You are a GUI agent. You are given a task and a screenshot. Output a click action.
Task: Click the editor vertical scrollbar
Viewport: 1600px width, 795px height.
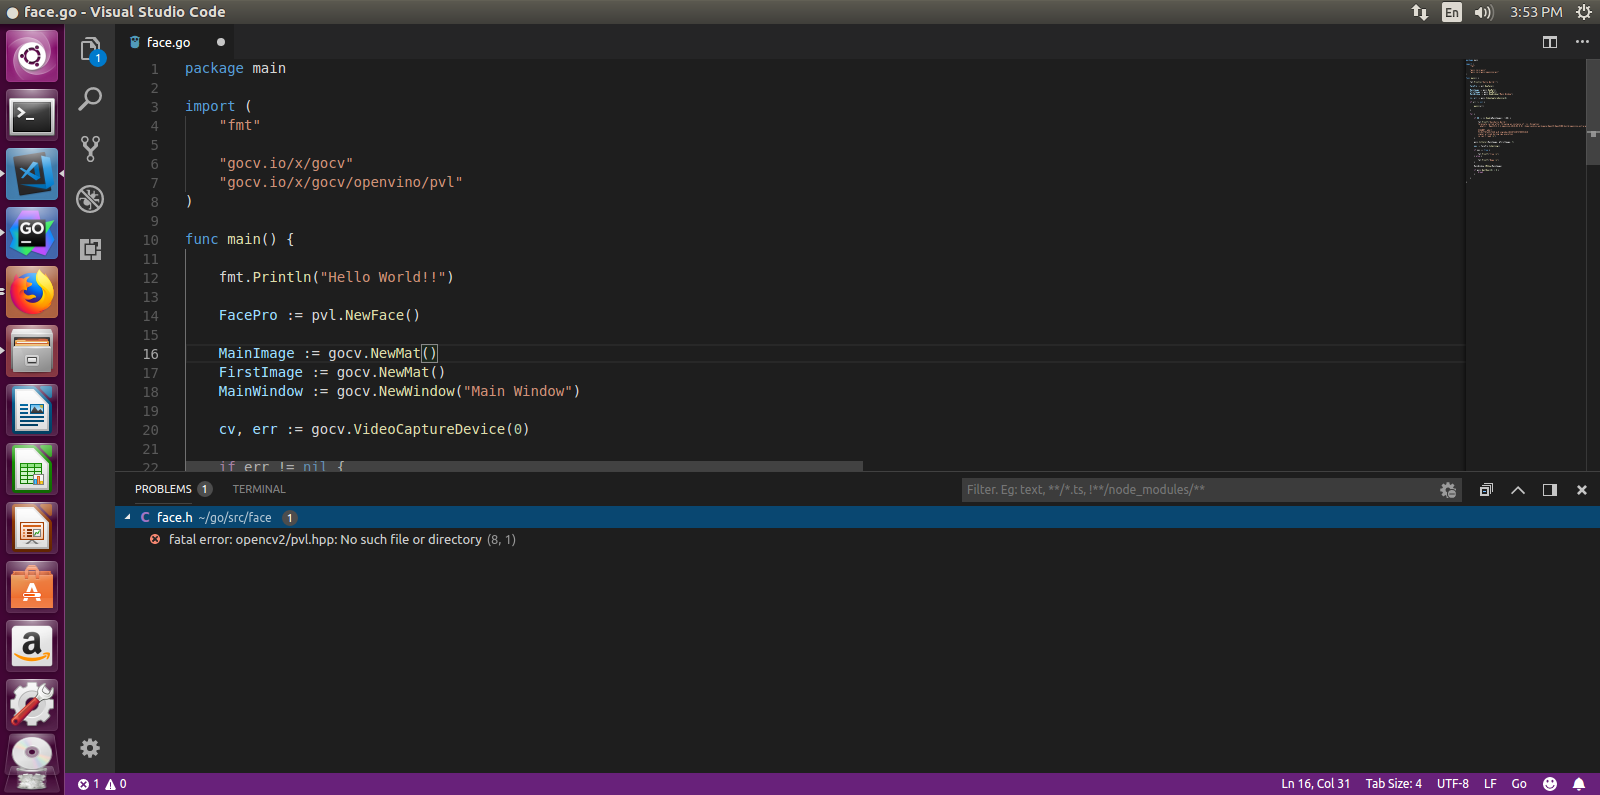(x=1593, y=111)
